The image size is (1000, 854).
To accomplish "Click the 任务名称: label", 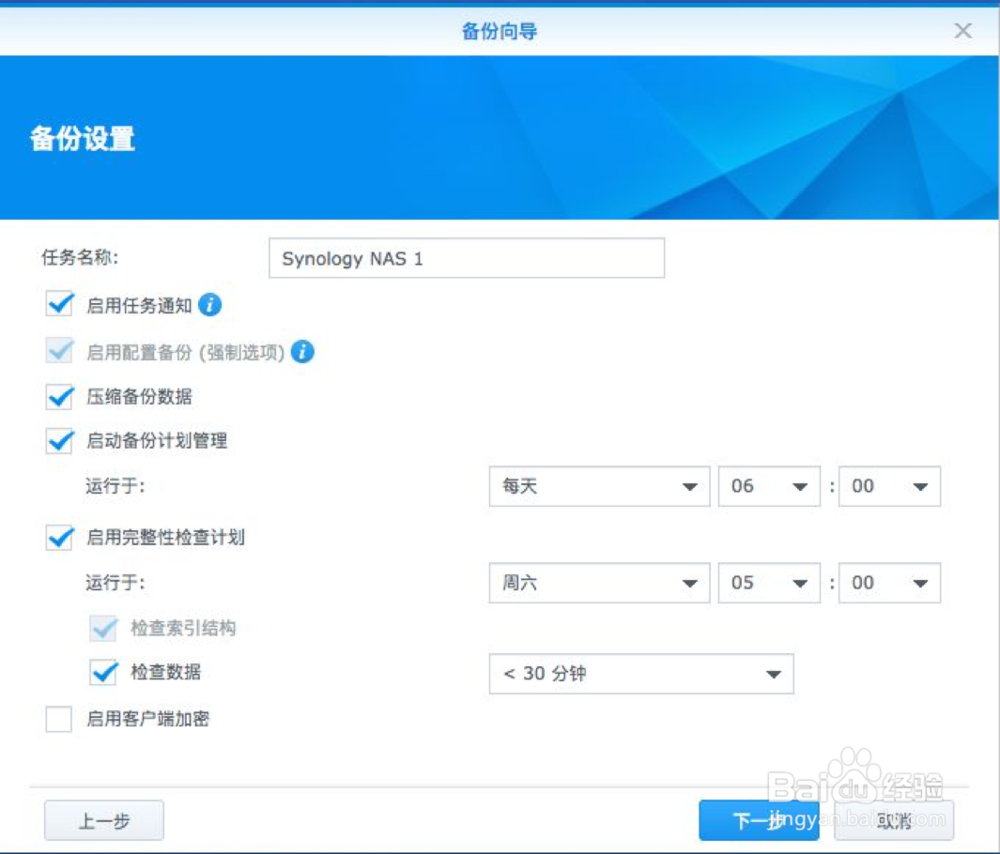I will (x=80, y=257).
